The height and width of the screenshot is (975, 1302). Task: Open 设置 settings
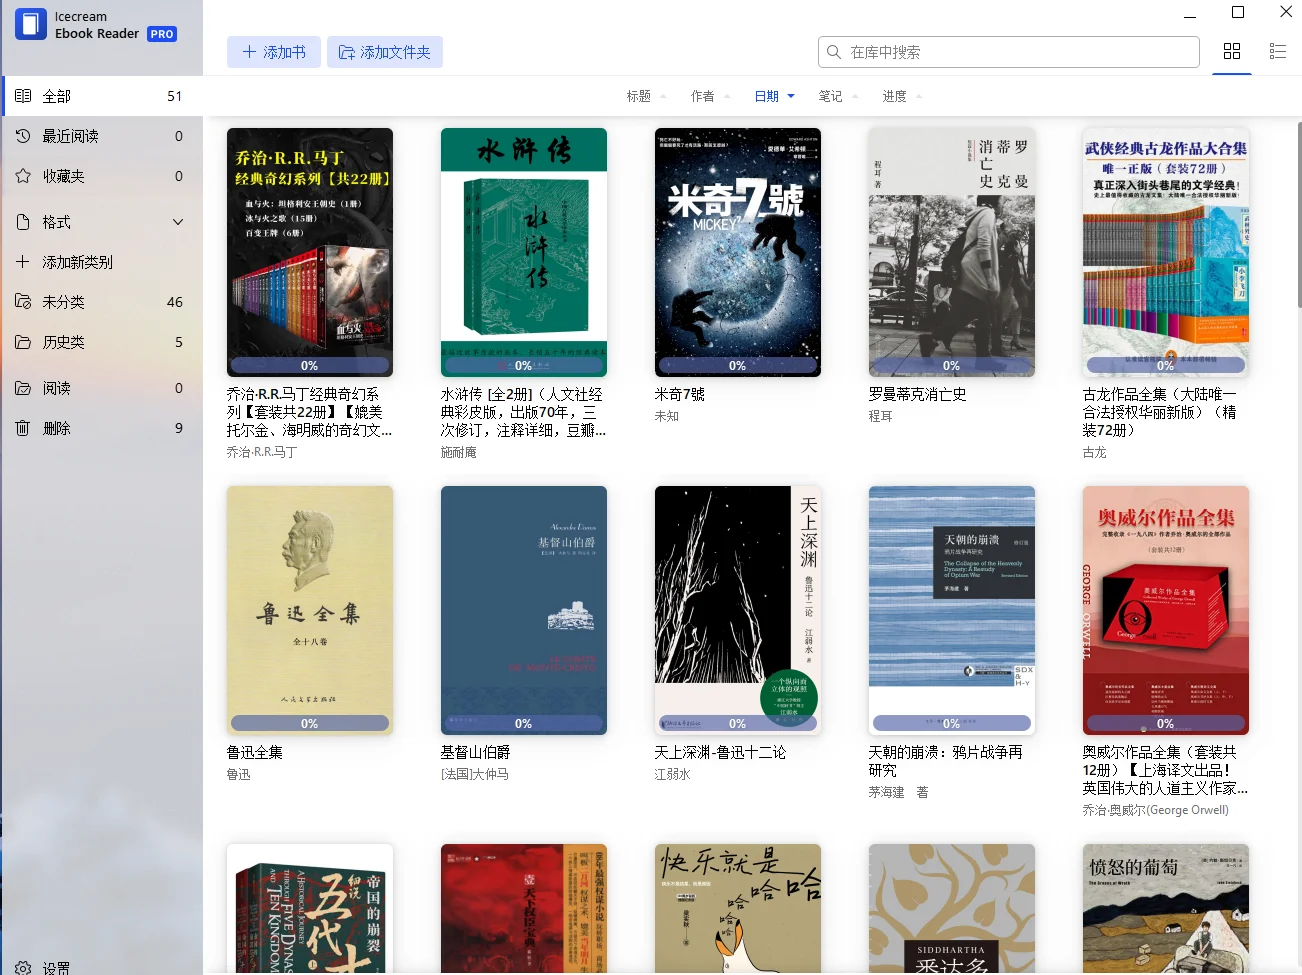tap(43, 967)
